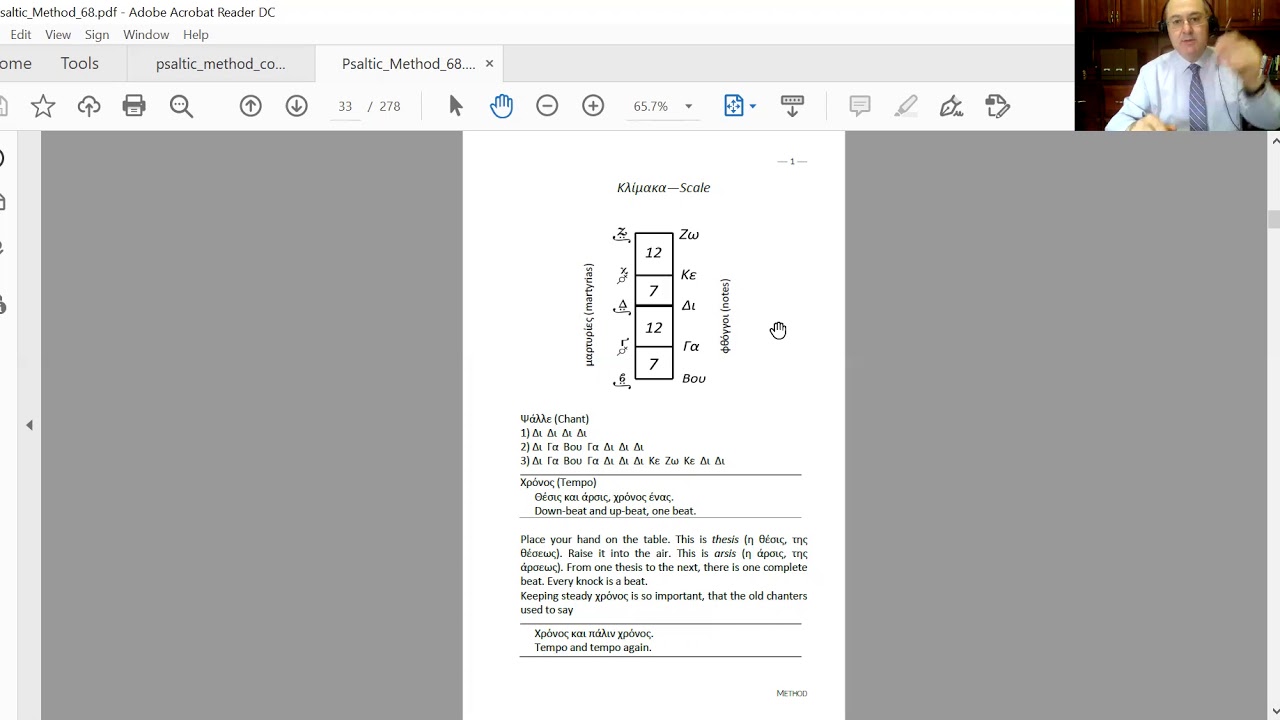Upload file to cloud icon

pyautogui.click(x=89, y=106)
